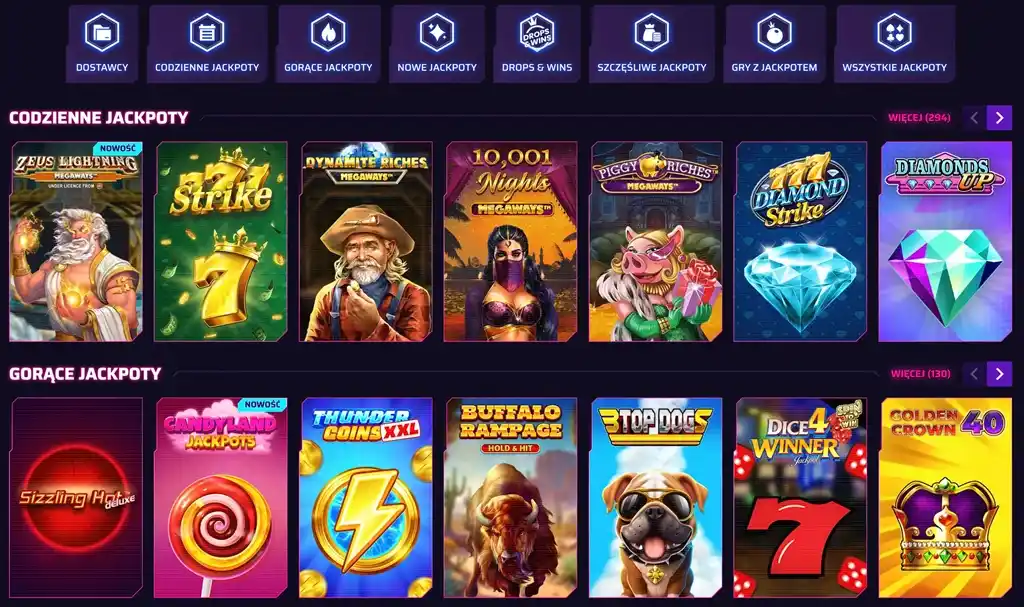Select the Codzienne Jackpoty calendar icon
Image resolution: width=1024 pixels, height=607 pixels.
pyautogui.click(x=207, y=32)
